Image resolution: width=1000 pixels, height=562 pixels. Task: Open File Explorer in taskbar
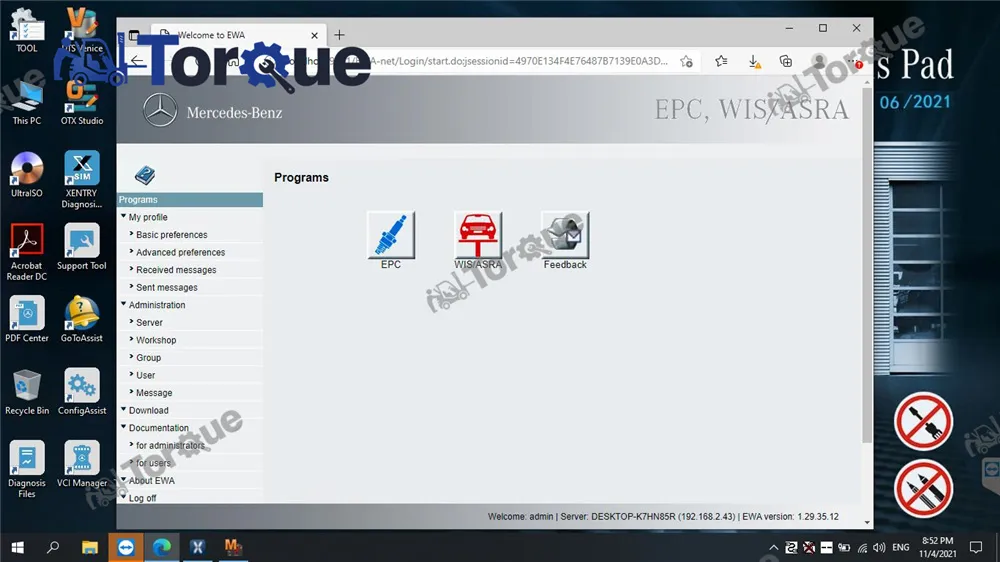click(x=90, y=547)
